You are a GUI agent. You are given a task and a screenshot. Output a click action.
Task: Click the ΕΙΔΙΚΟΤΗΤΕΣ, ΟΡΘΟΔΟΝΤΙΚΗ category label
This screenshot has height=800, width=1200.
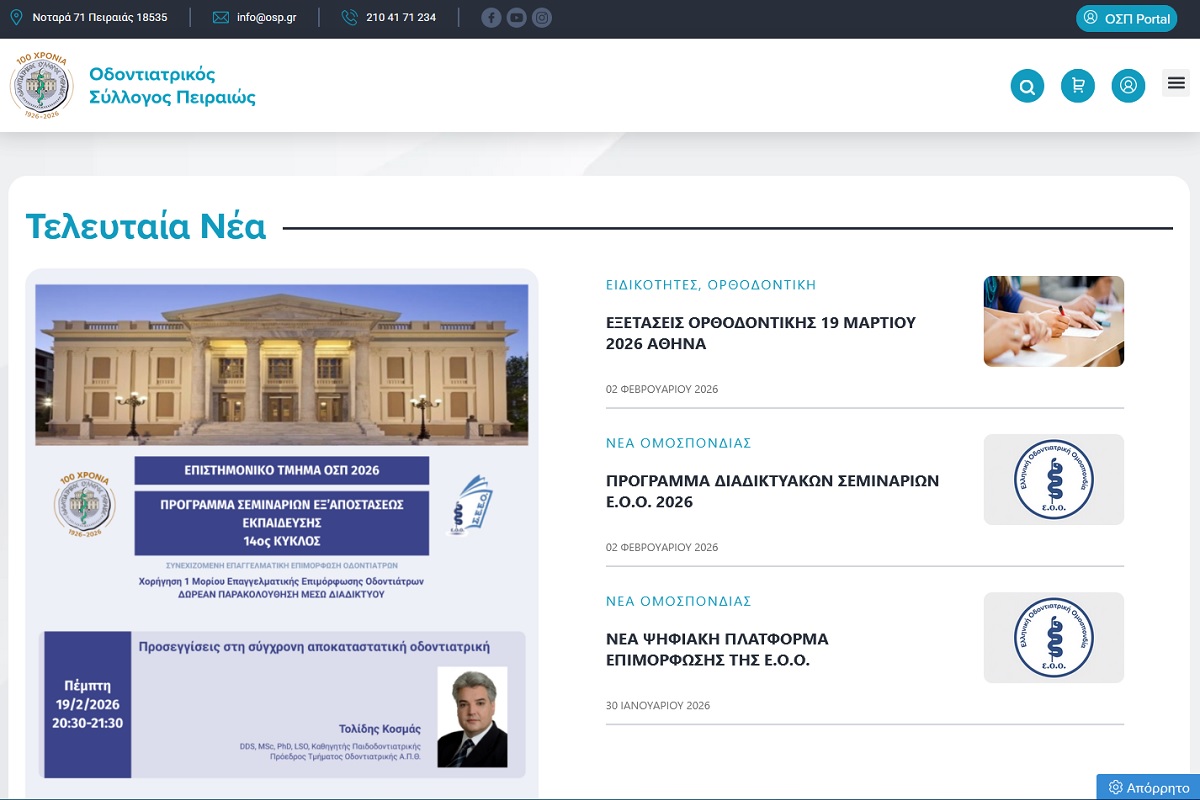(x=710, y=284)
